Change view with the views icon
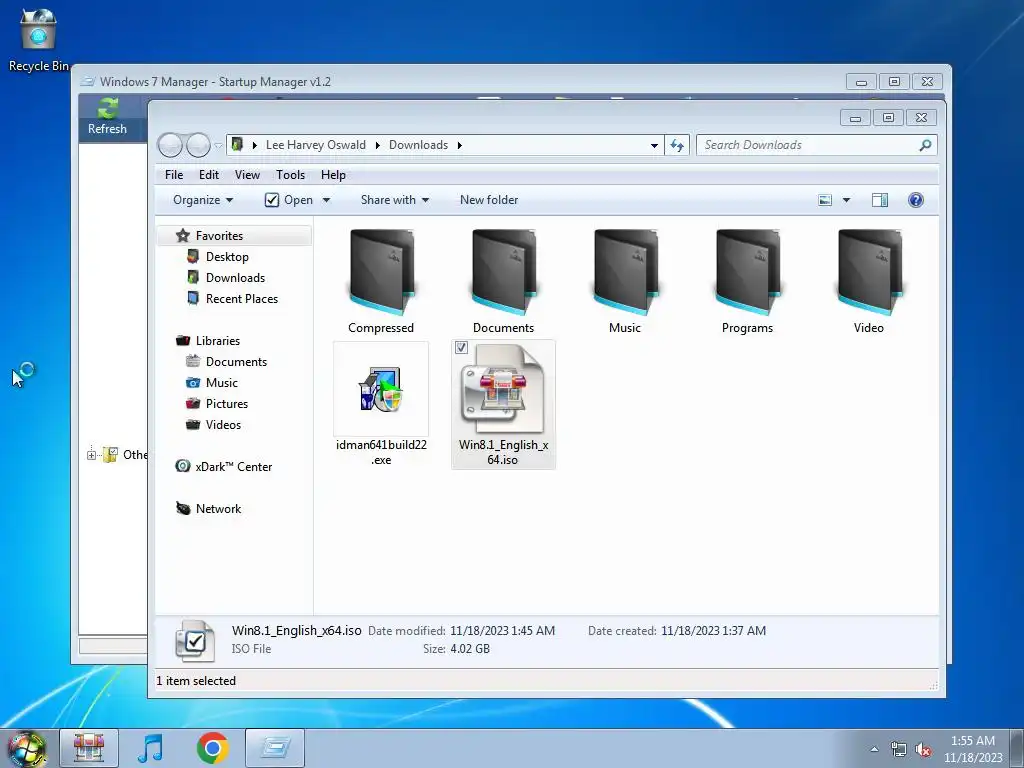Screen dimensions: 1024x768 coord(825,200)
